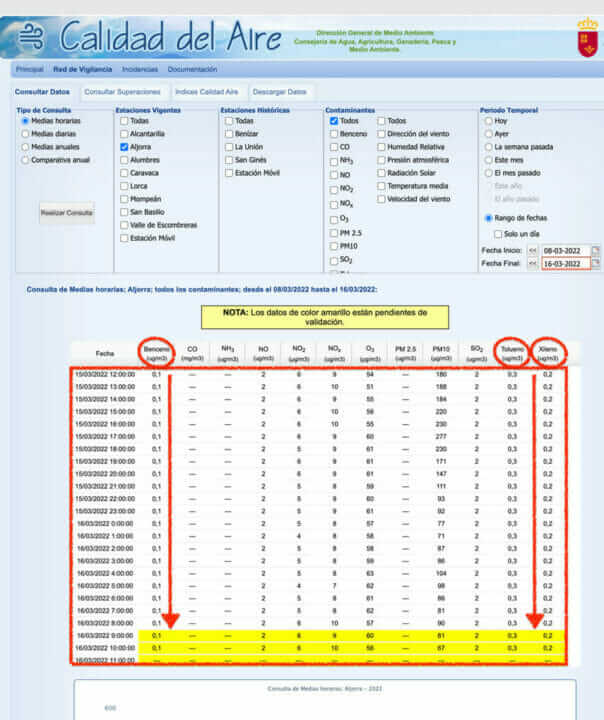Click the << button beside Fecha Inicio

pyautogui.click(x=533, y=250)
